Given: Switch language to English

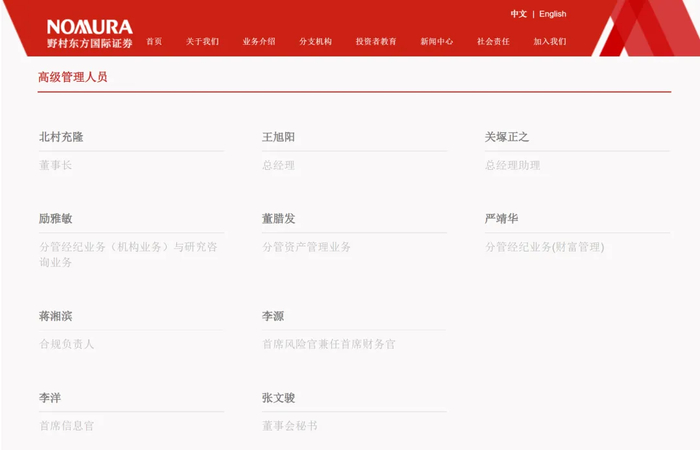Looking at the screenshot, I should [x=553, y=14].
